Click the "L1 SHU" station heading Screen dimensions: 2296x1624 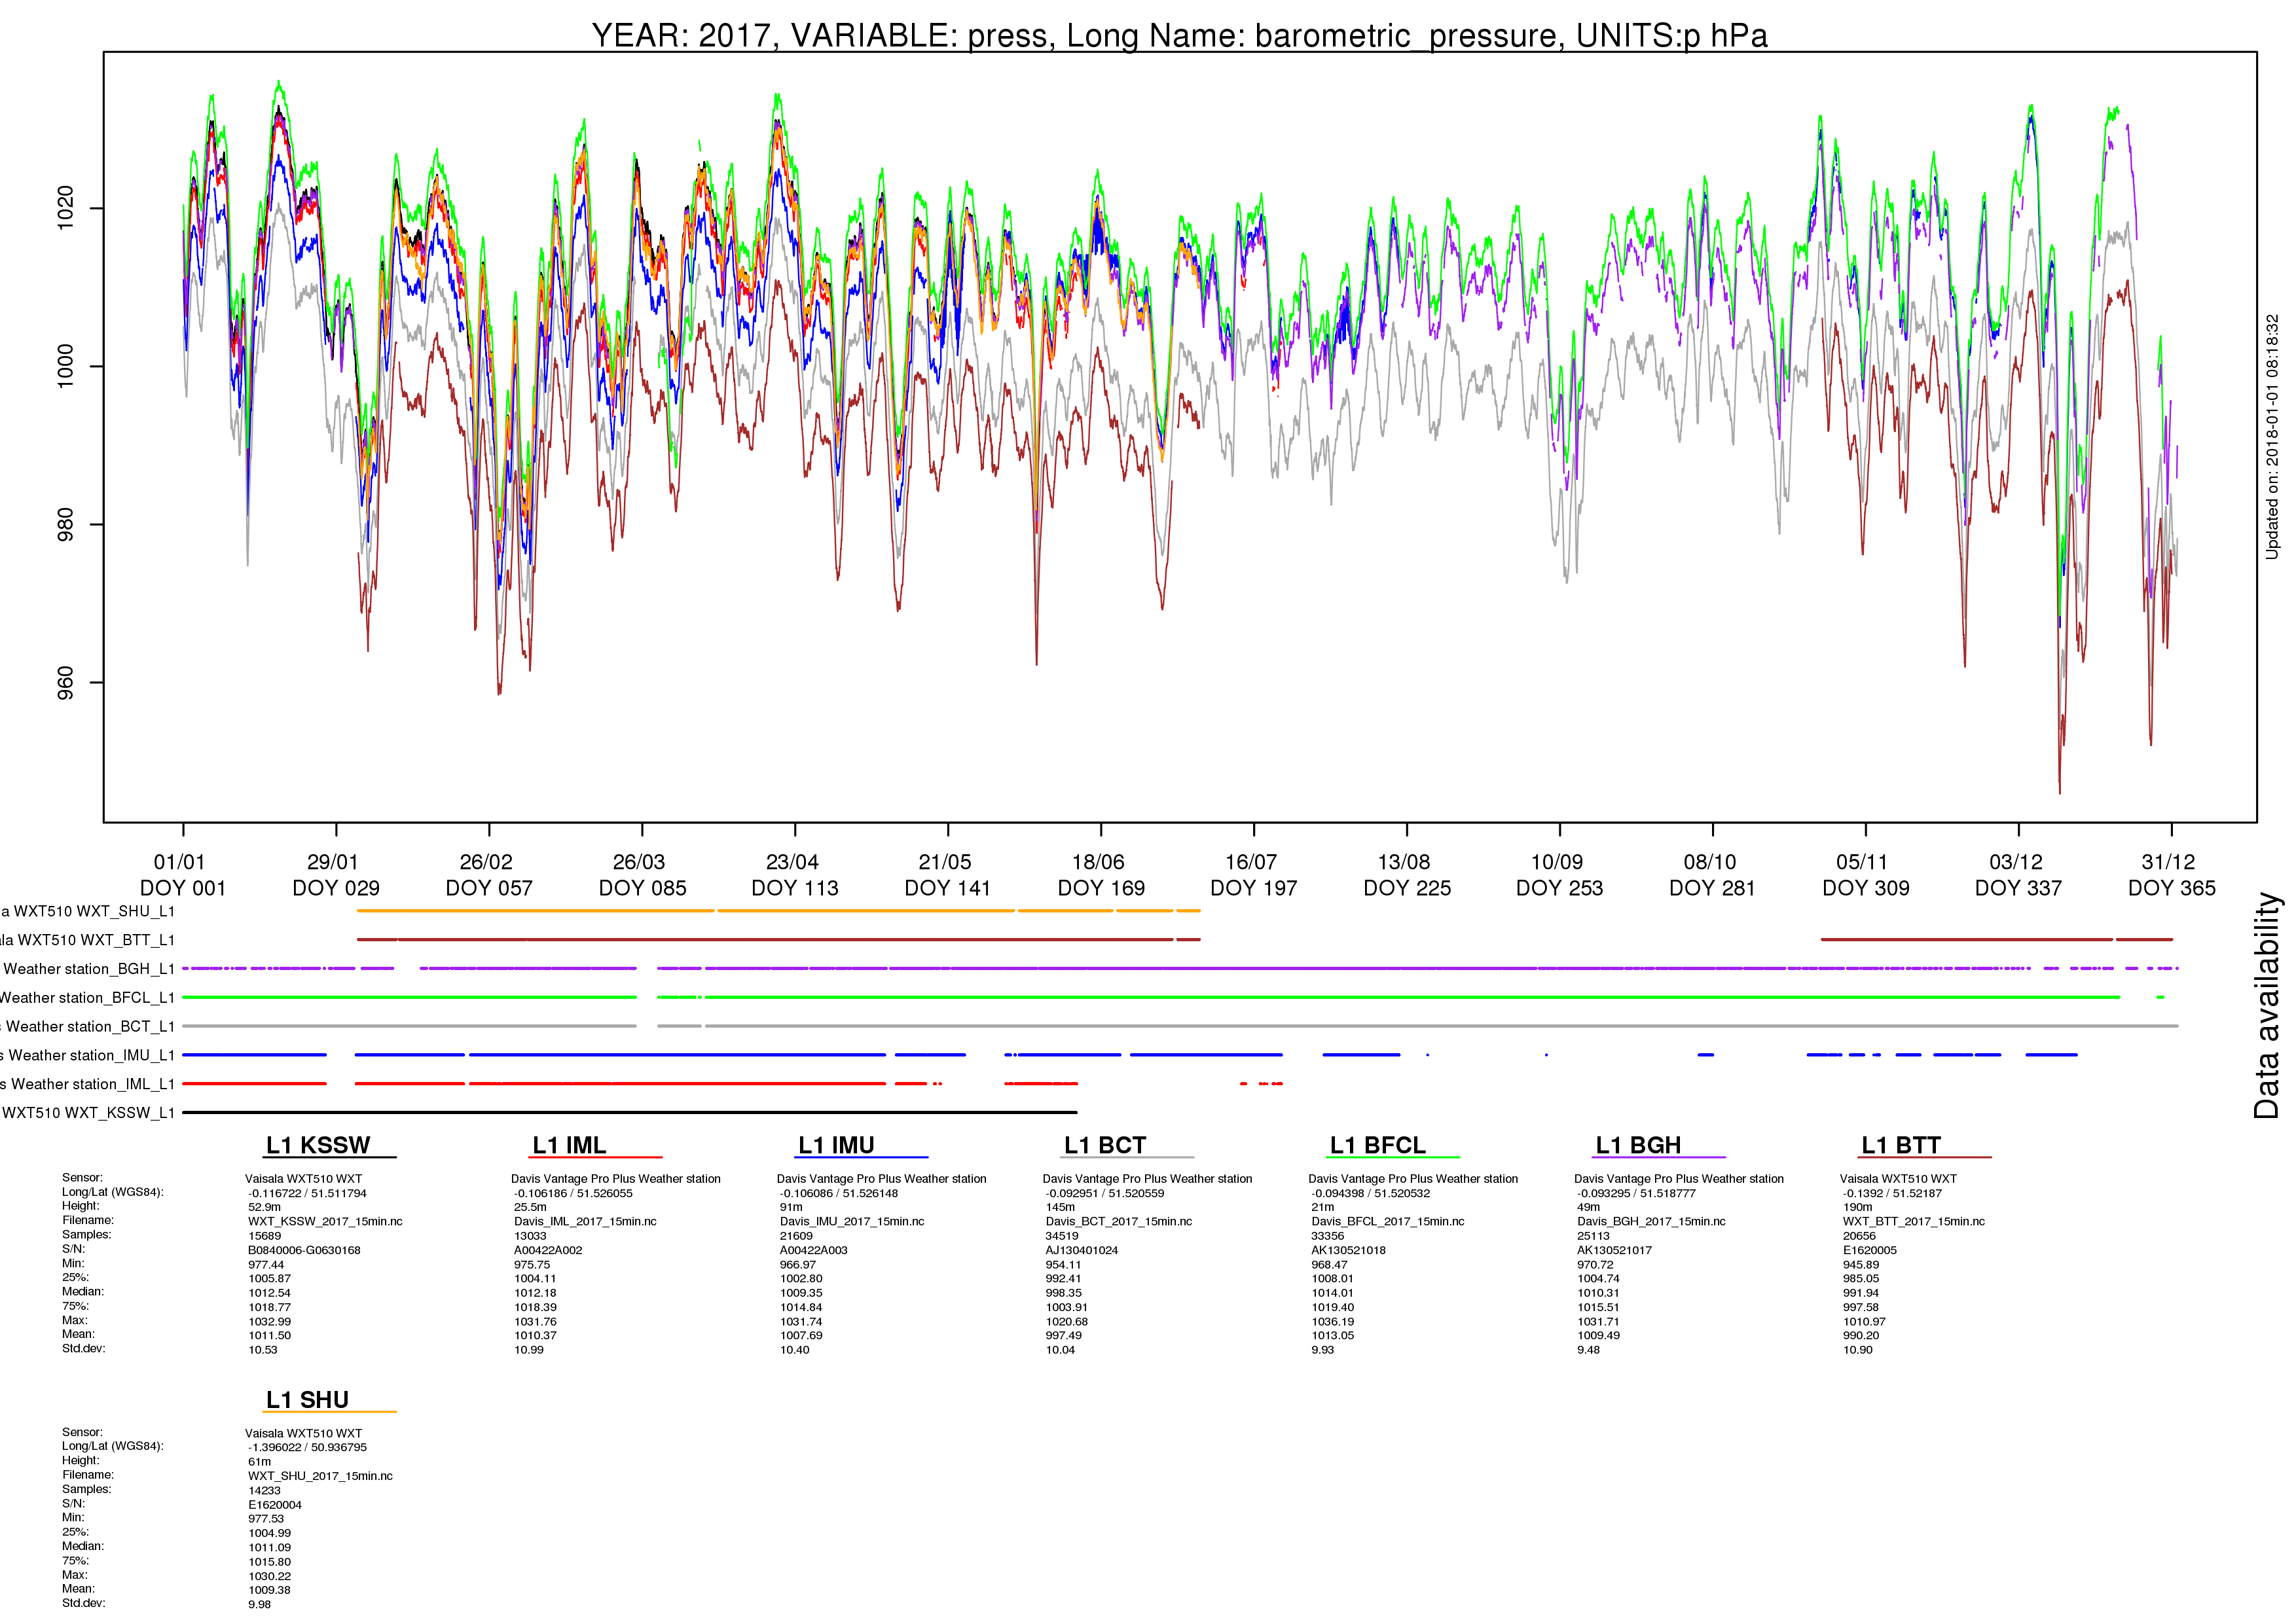[x=307, y=1400]
